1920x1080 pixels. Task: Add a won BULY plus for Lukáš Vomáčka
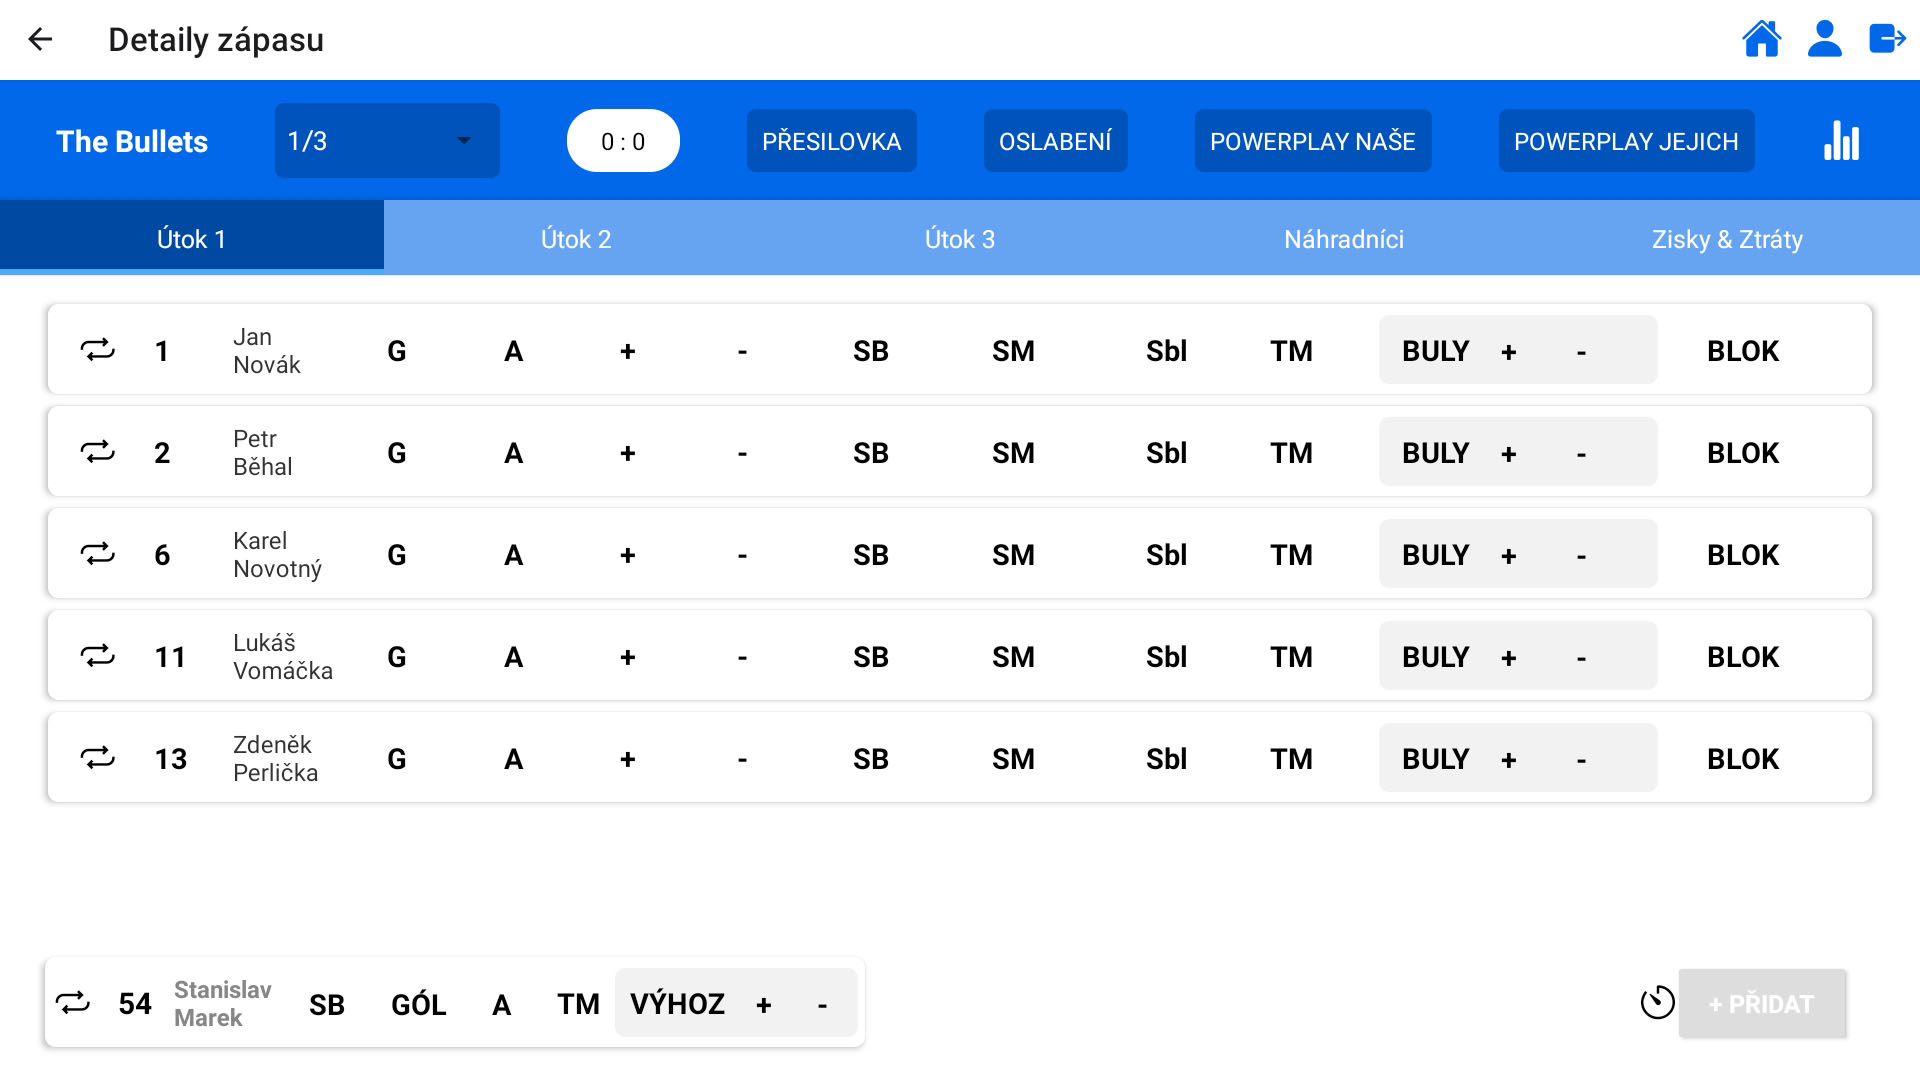tap(1508, 657)
